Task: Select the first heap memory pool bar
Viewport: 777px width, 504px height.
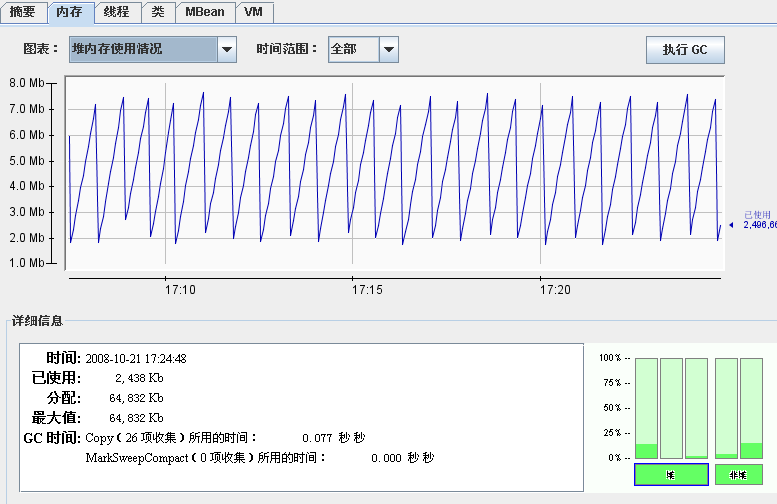Action: click(x=646, y=408)
